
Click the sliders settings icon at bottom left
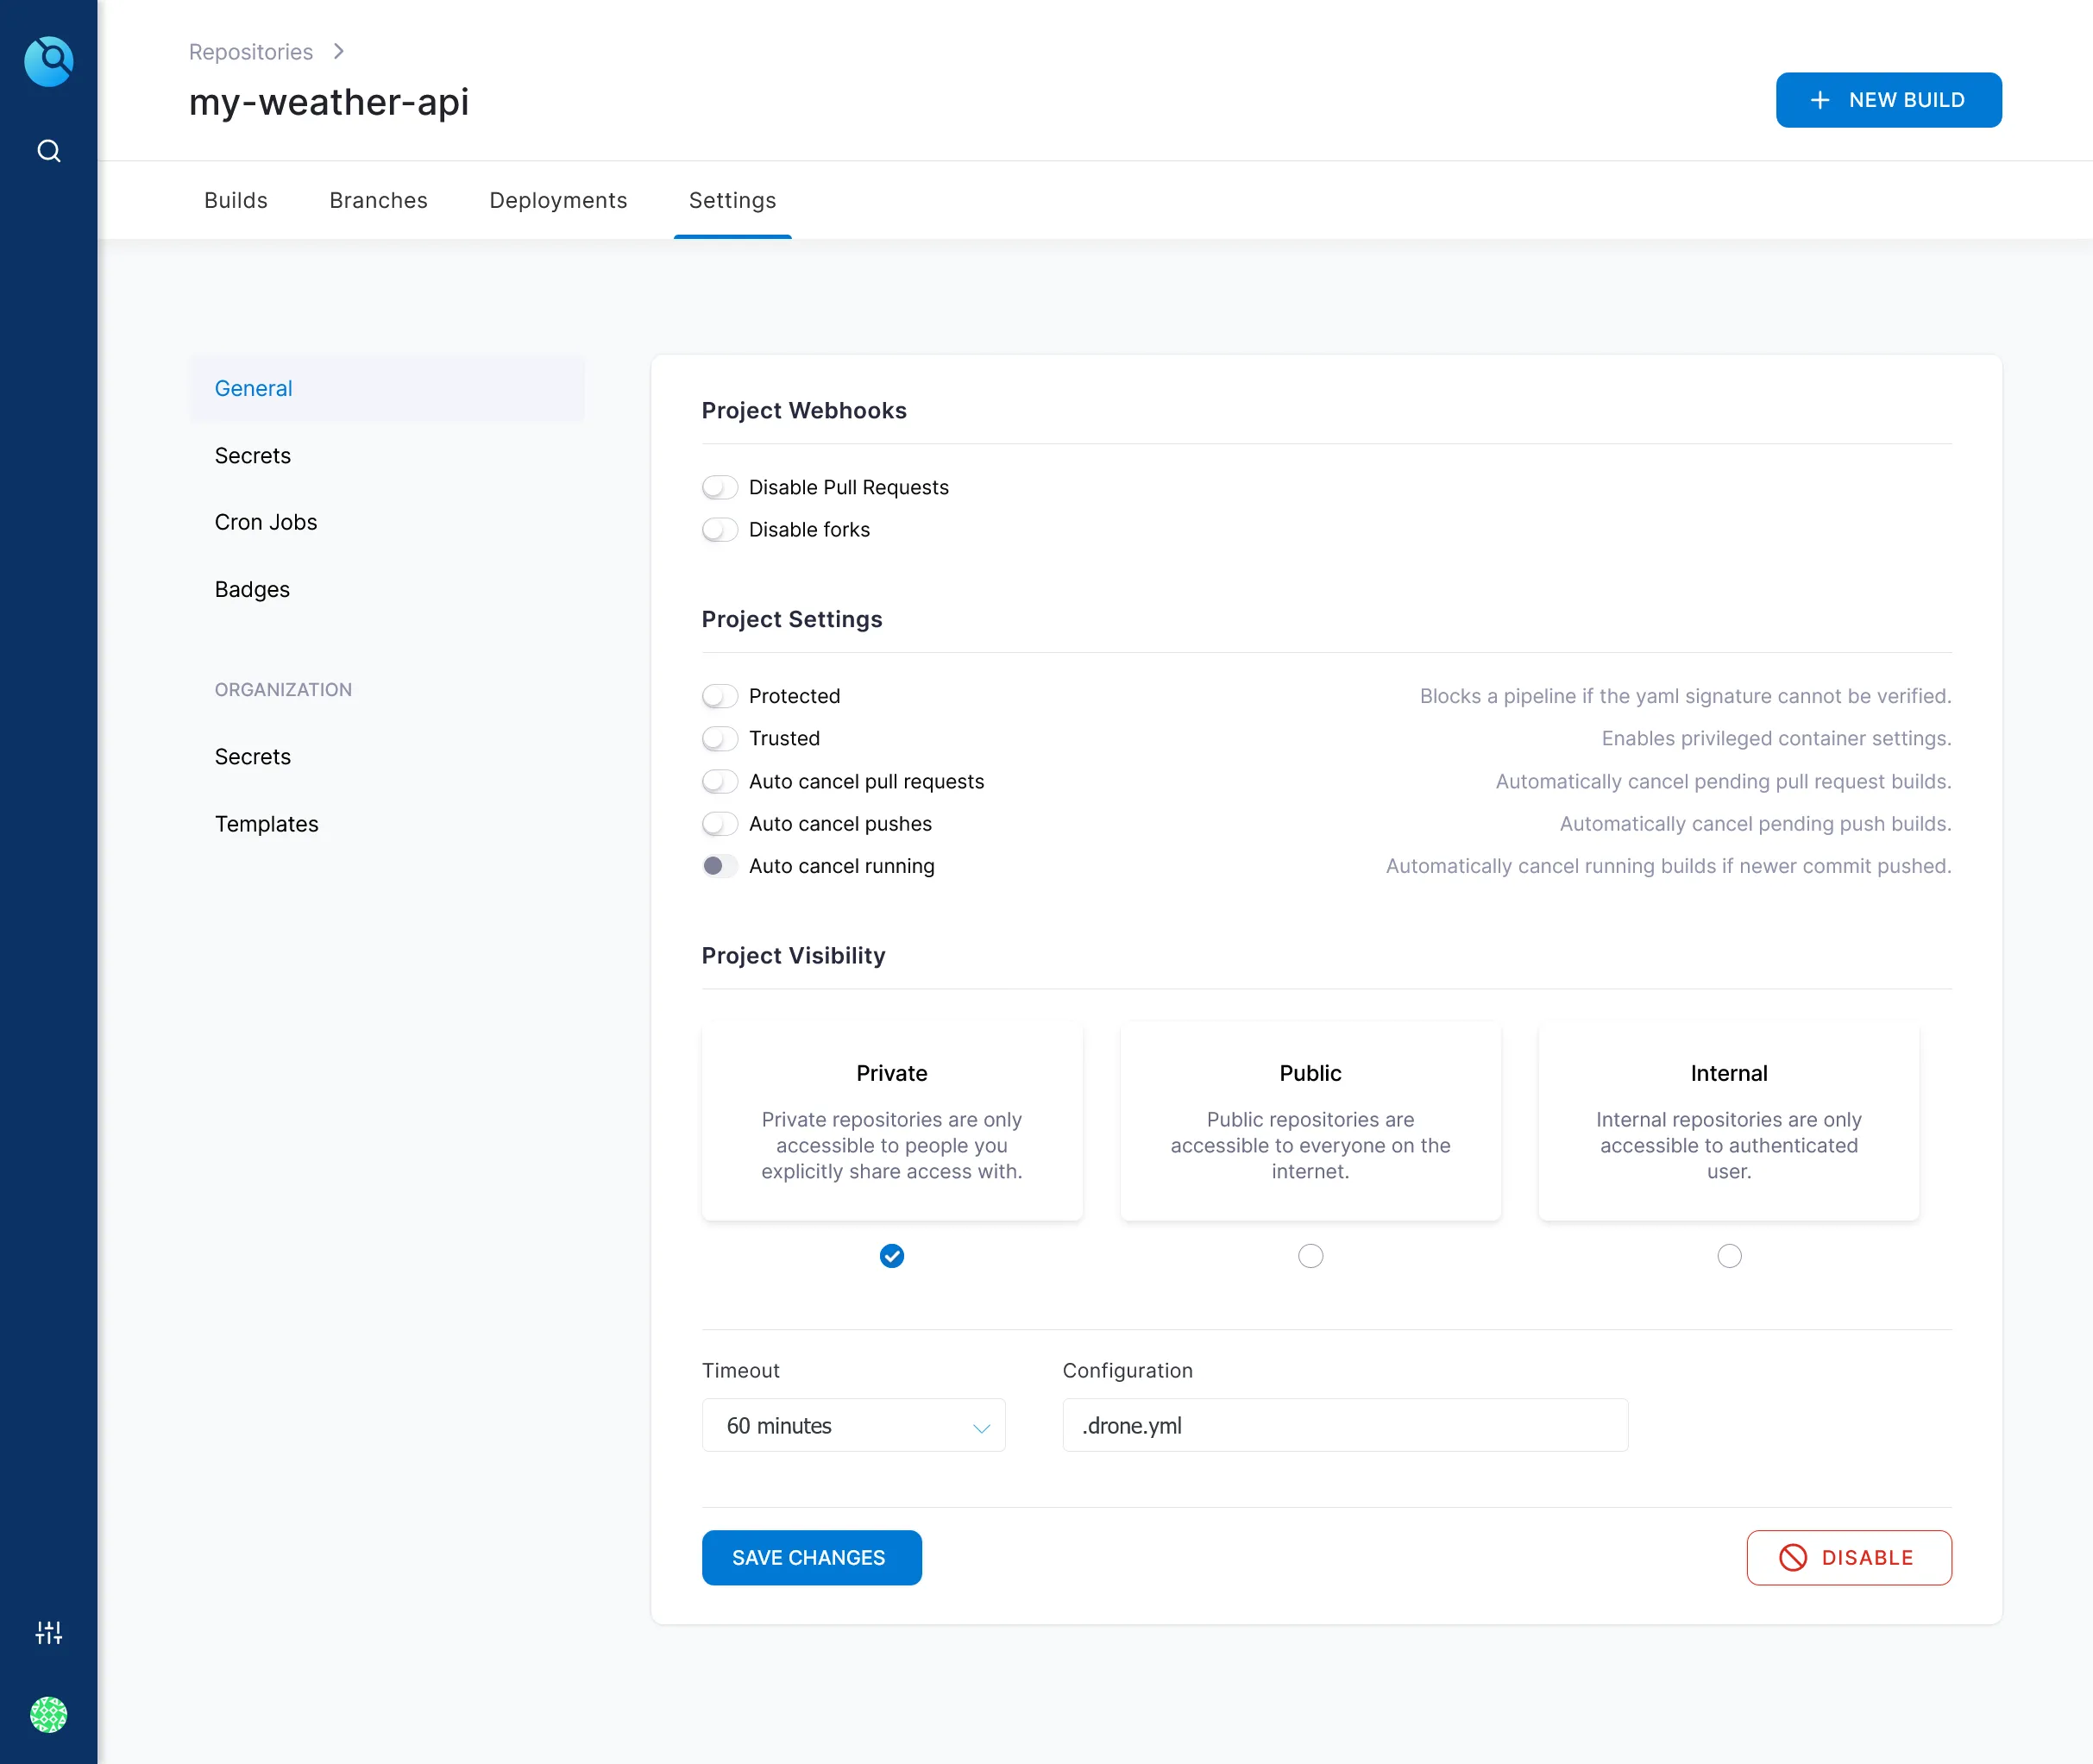pyautogui.click(x=48, y=1631)
